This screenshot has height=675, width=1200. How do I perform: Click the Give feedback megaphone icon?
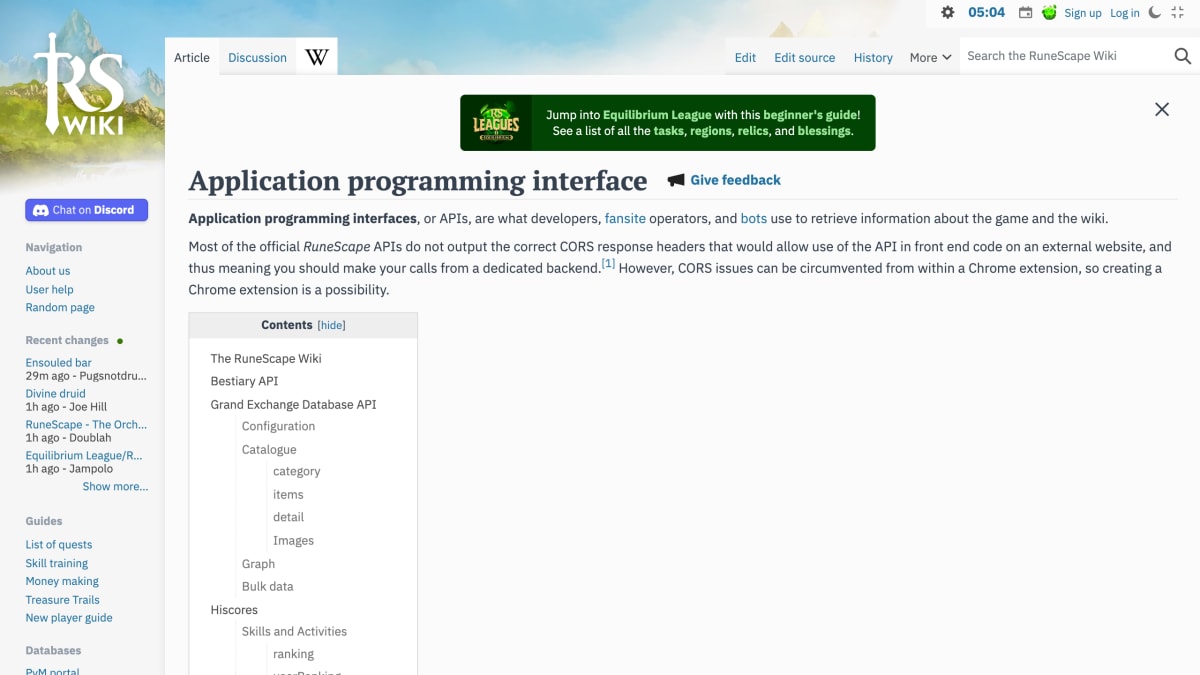tap(676, 180)
